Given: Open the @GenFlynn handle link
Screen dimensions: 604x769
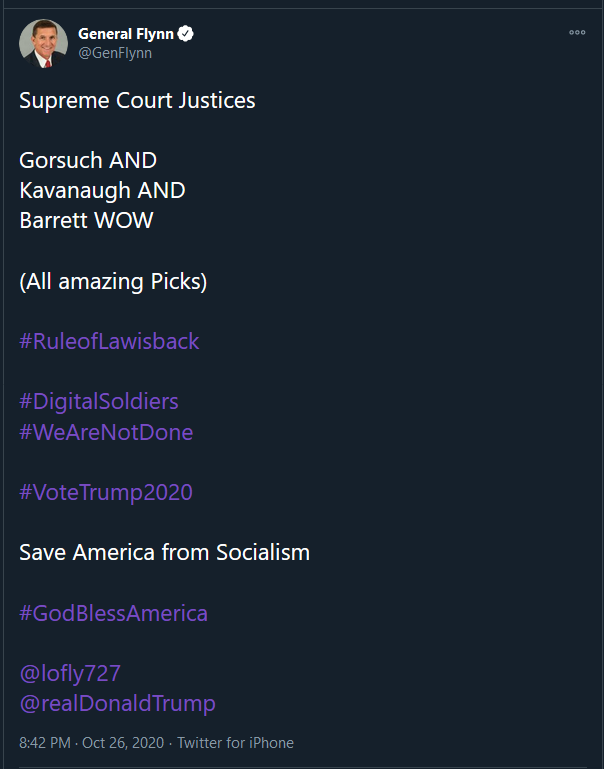Looking at the screenshot, I should [x=115, y=53].
